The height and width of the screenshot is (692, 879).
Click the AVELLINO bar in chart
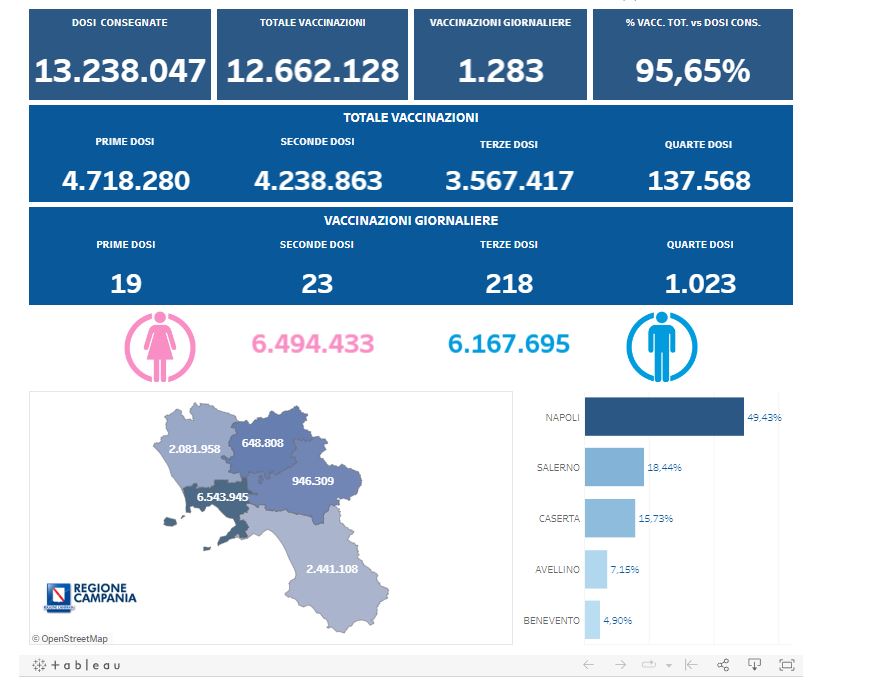tap(596, 569)
